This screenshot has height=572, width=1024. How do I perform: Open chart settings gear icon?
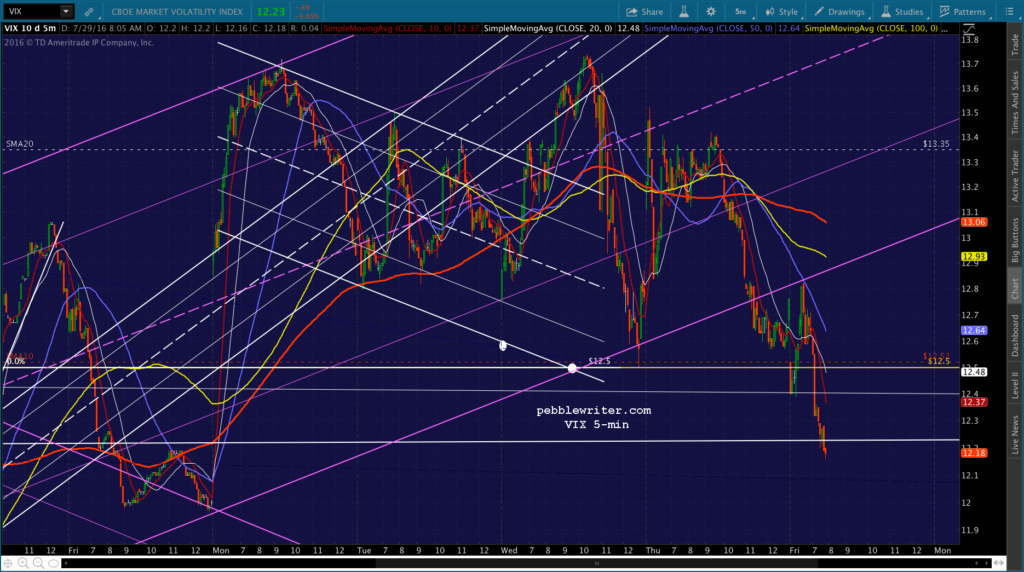pyautogui.click(x=711, y=12)
